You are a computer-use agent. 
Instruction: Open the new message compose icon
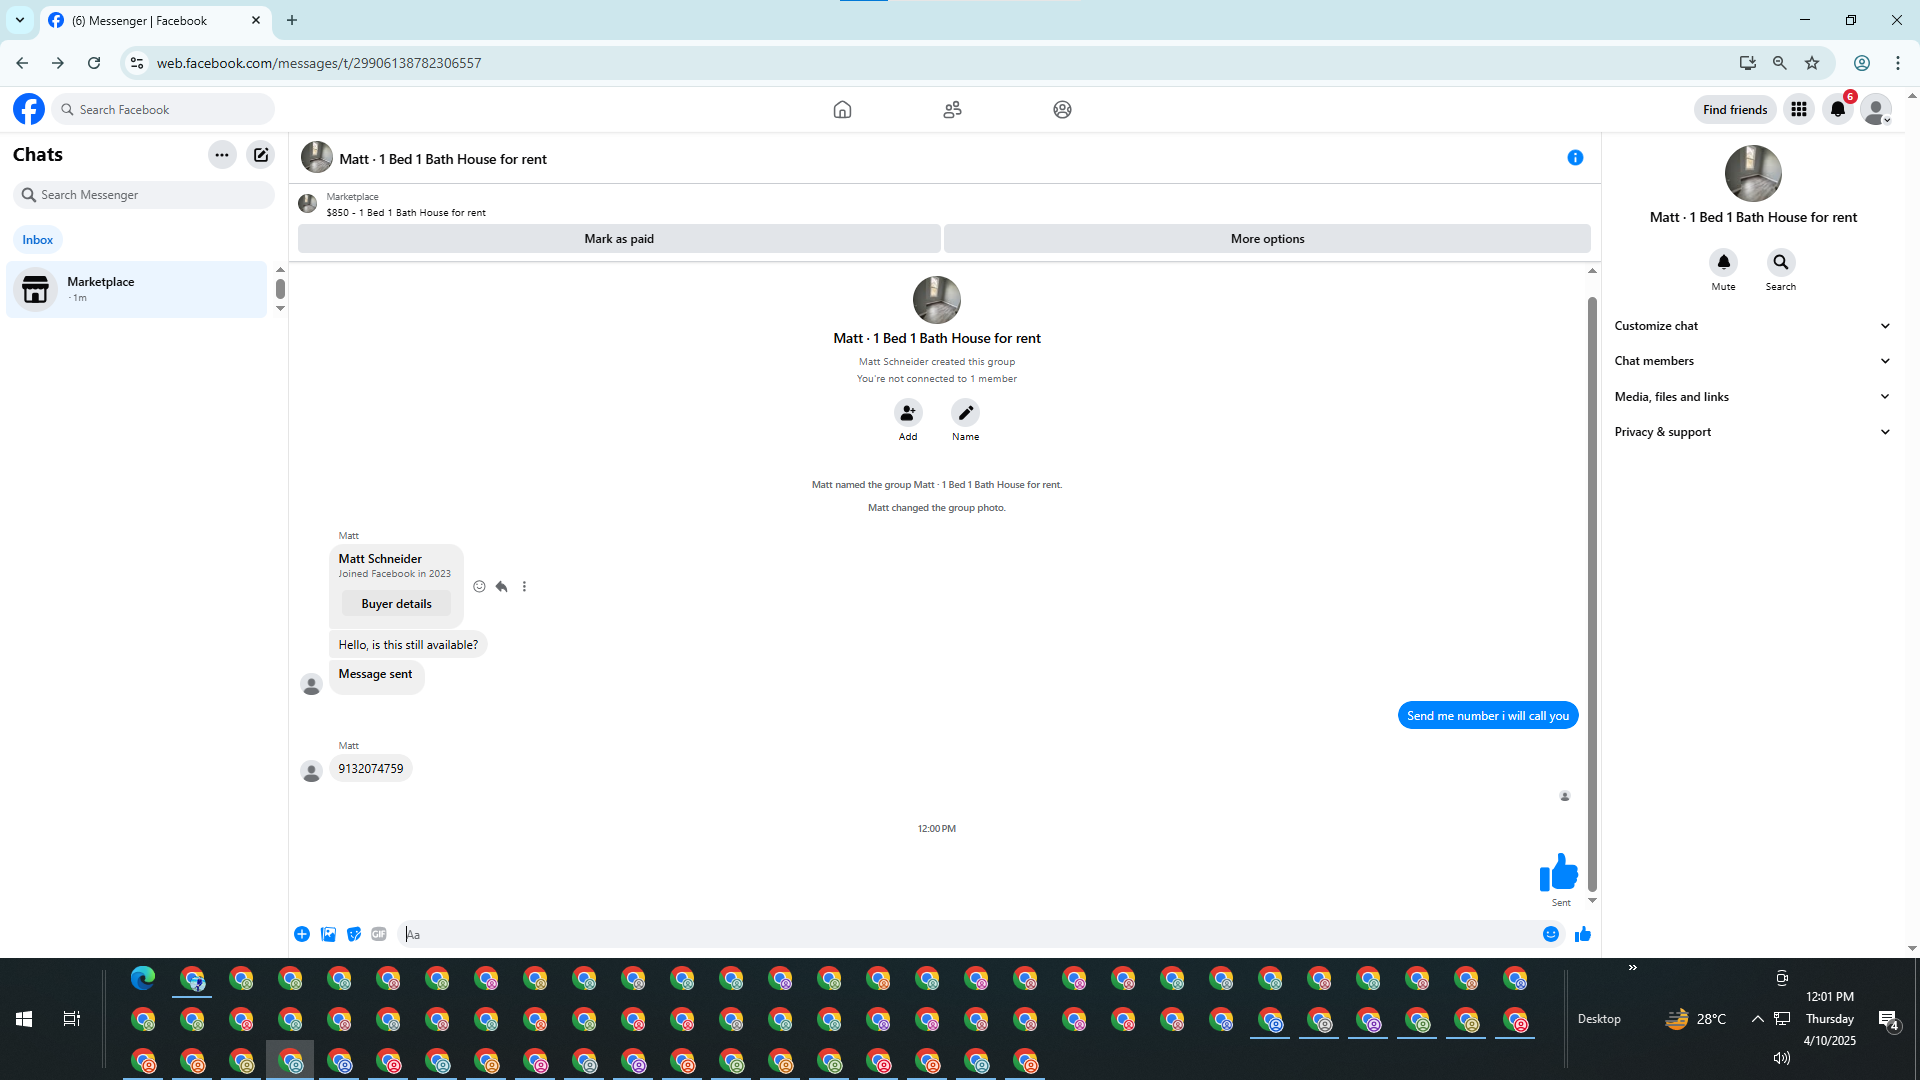[x=261, y=155]
